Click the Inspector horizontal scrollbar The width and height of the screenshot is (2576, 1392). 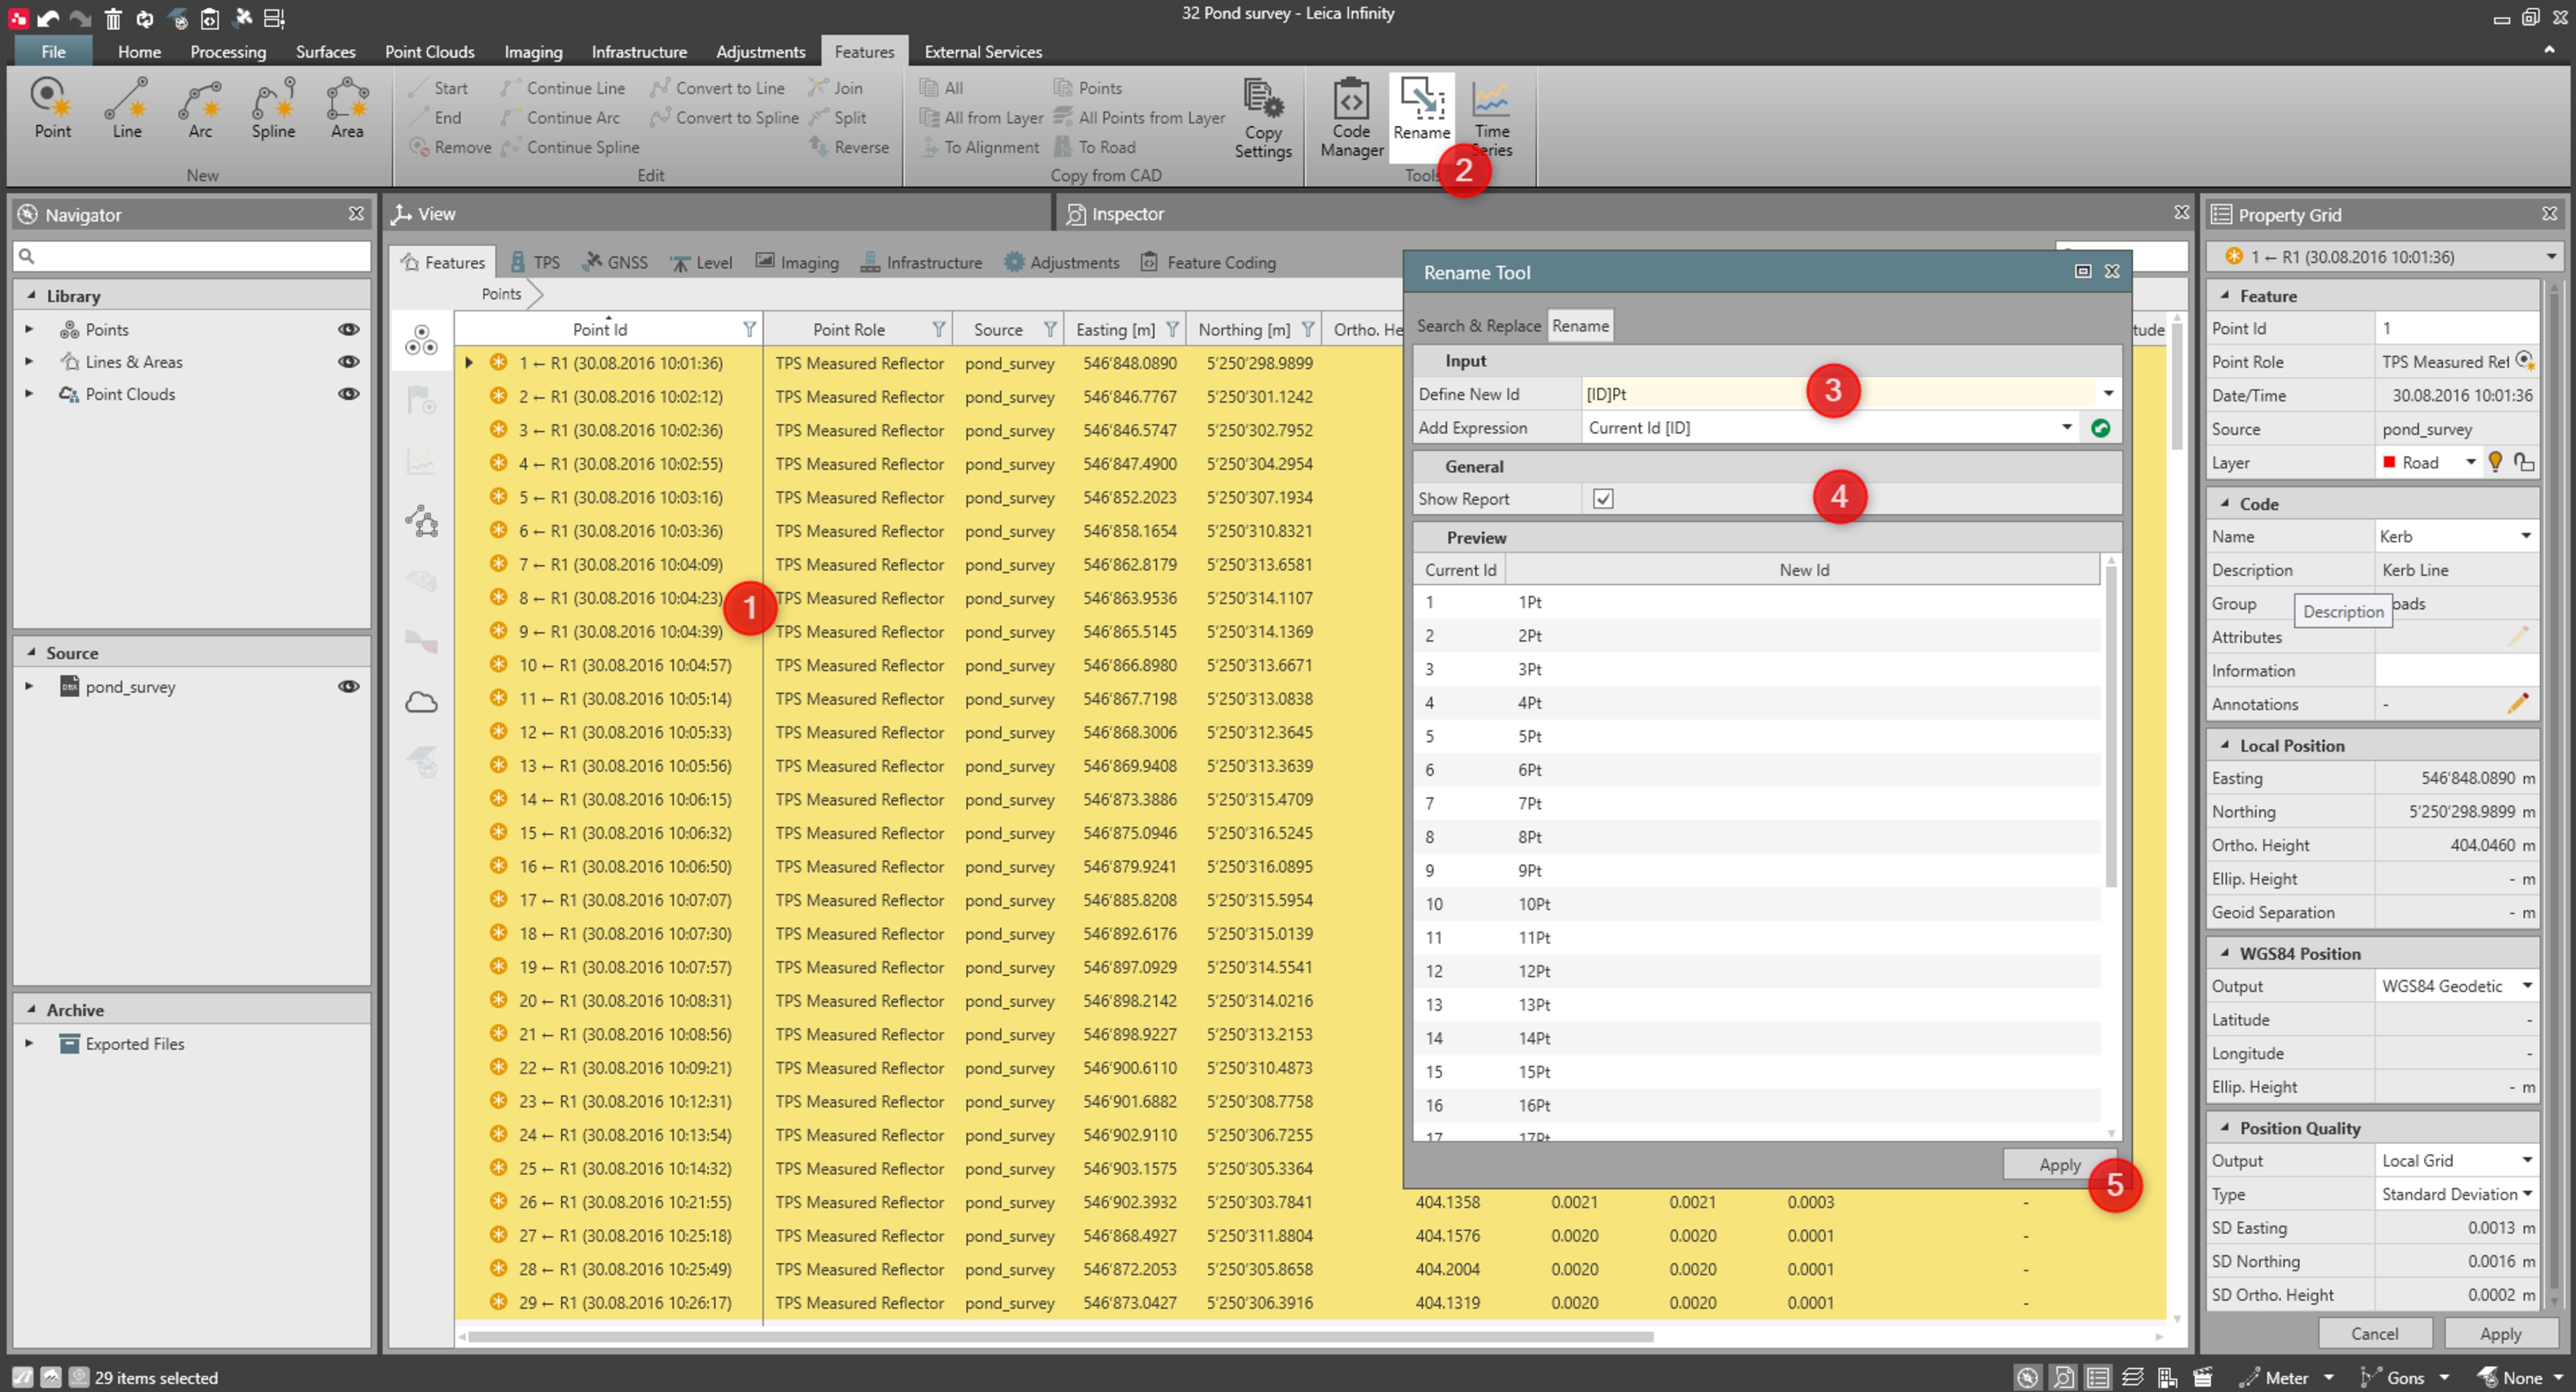click(x=1060, y=1336)
